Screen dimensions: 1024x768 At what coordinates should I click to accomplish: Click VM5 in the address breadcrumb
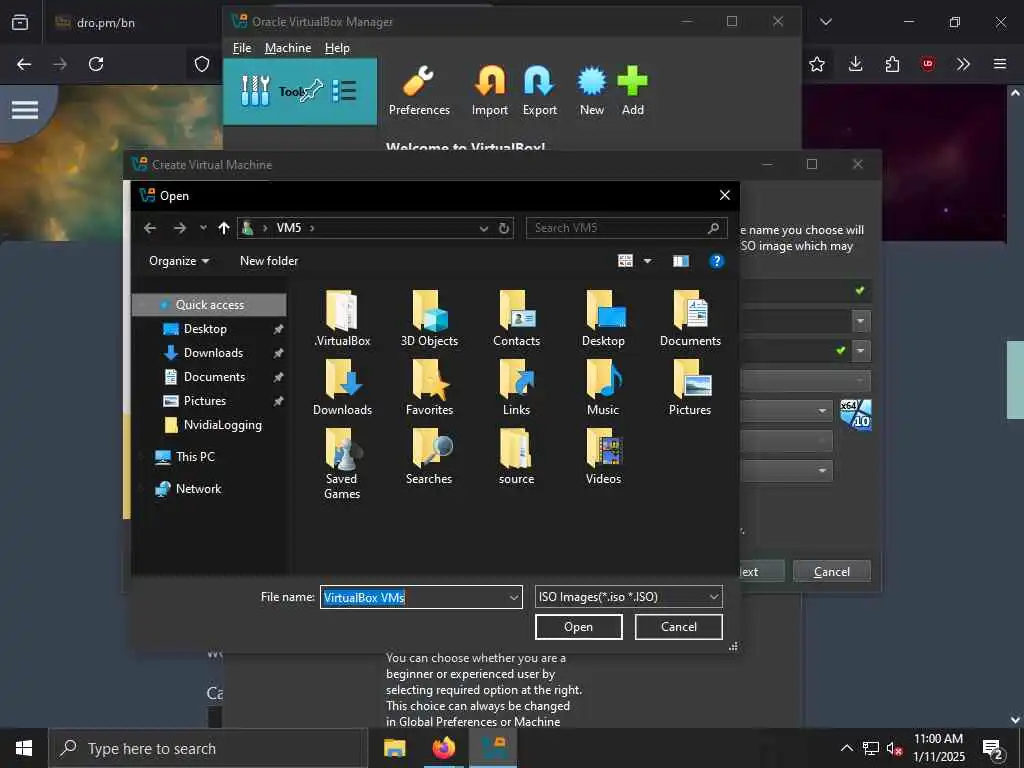point(289,228)
